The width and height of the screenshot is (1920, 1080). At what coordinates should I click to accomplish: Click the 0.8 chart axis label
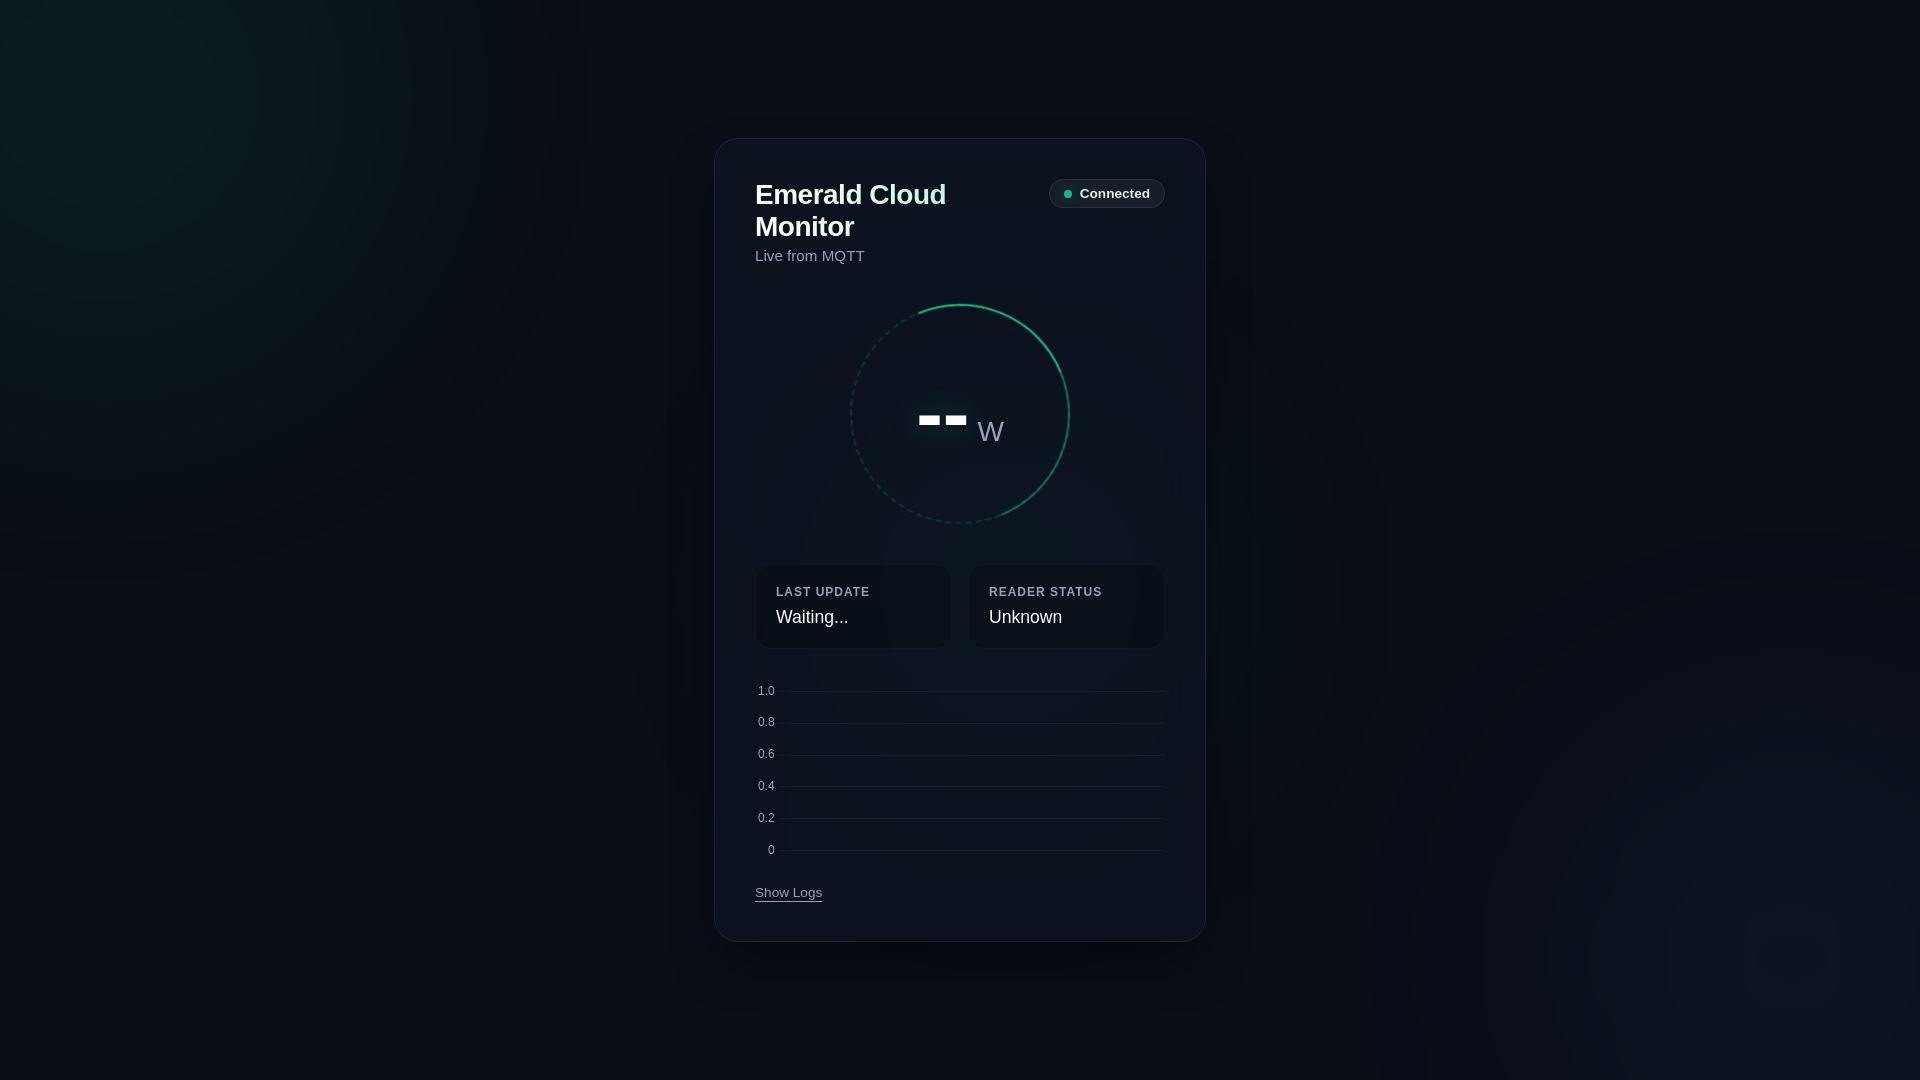click(x=766, y=722)
